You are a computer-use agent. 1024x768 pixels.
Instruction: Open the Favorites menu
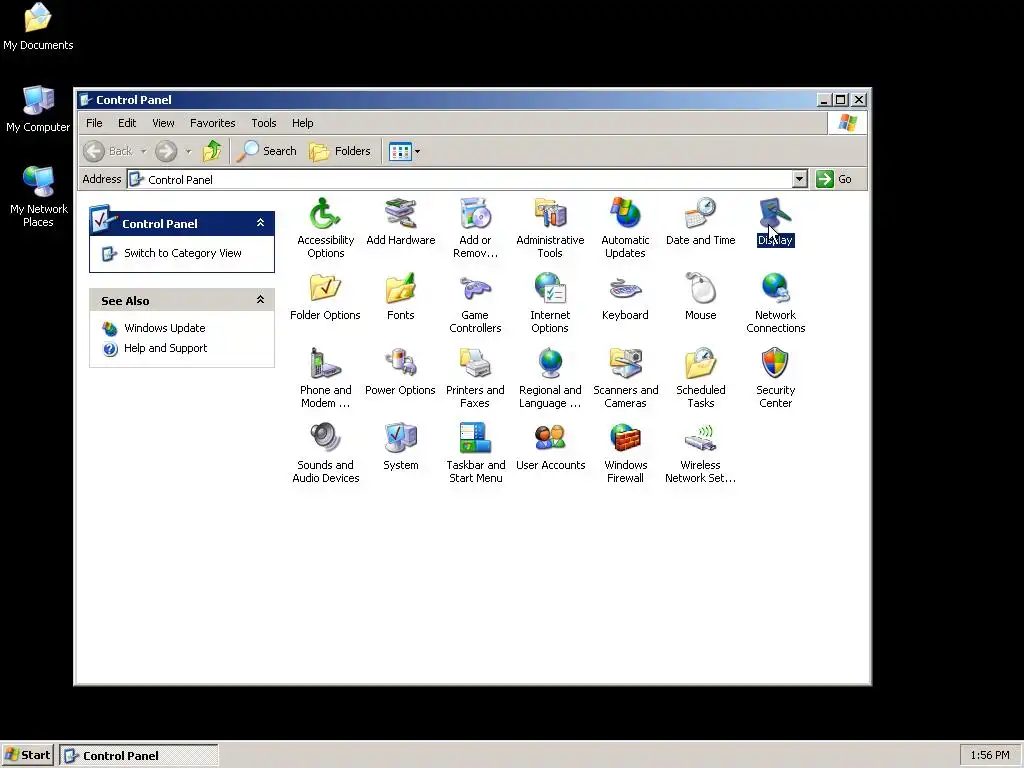coord(212,123)
